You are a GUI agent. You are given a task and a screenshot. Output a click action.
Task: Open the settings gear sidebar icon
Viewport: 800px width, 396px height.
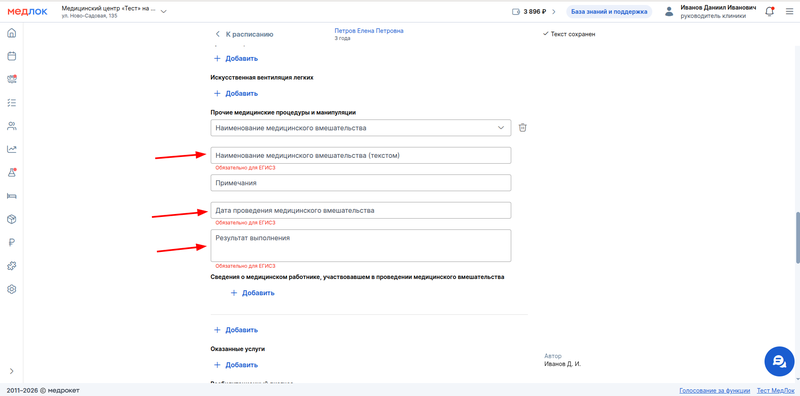click(x=11, y=289)
